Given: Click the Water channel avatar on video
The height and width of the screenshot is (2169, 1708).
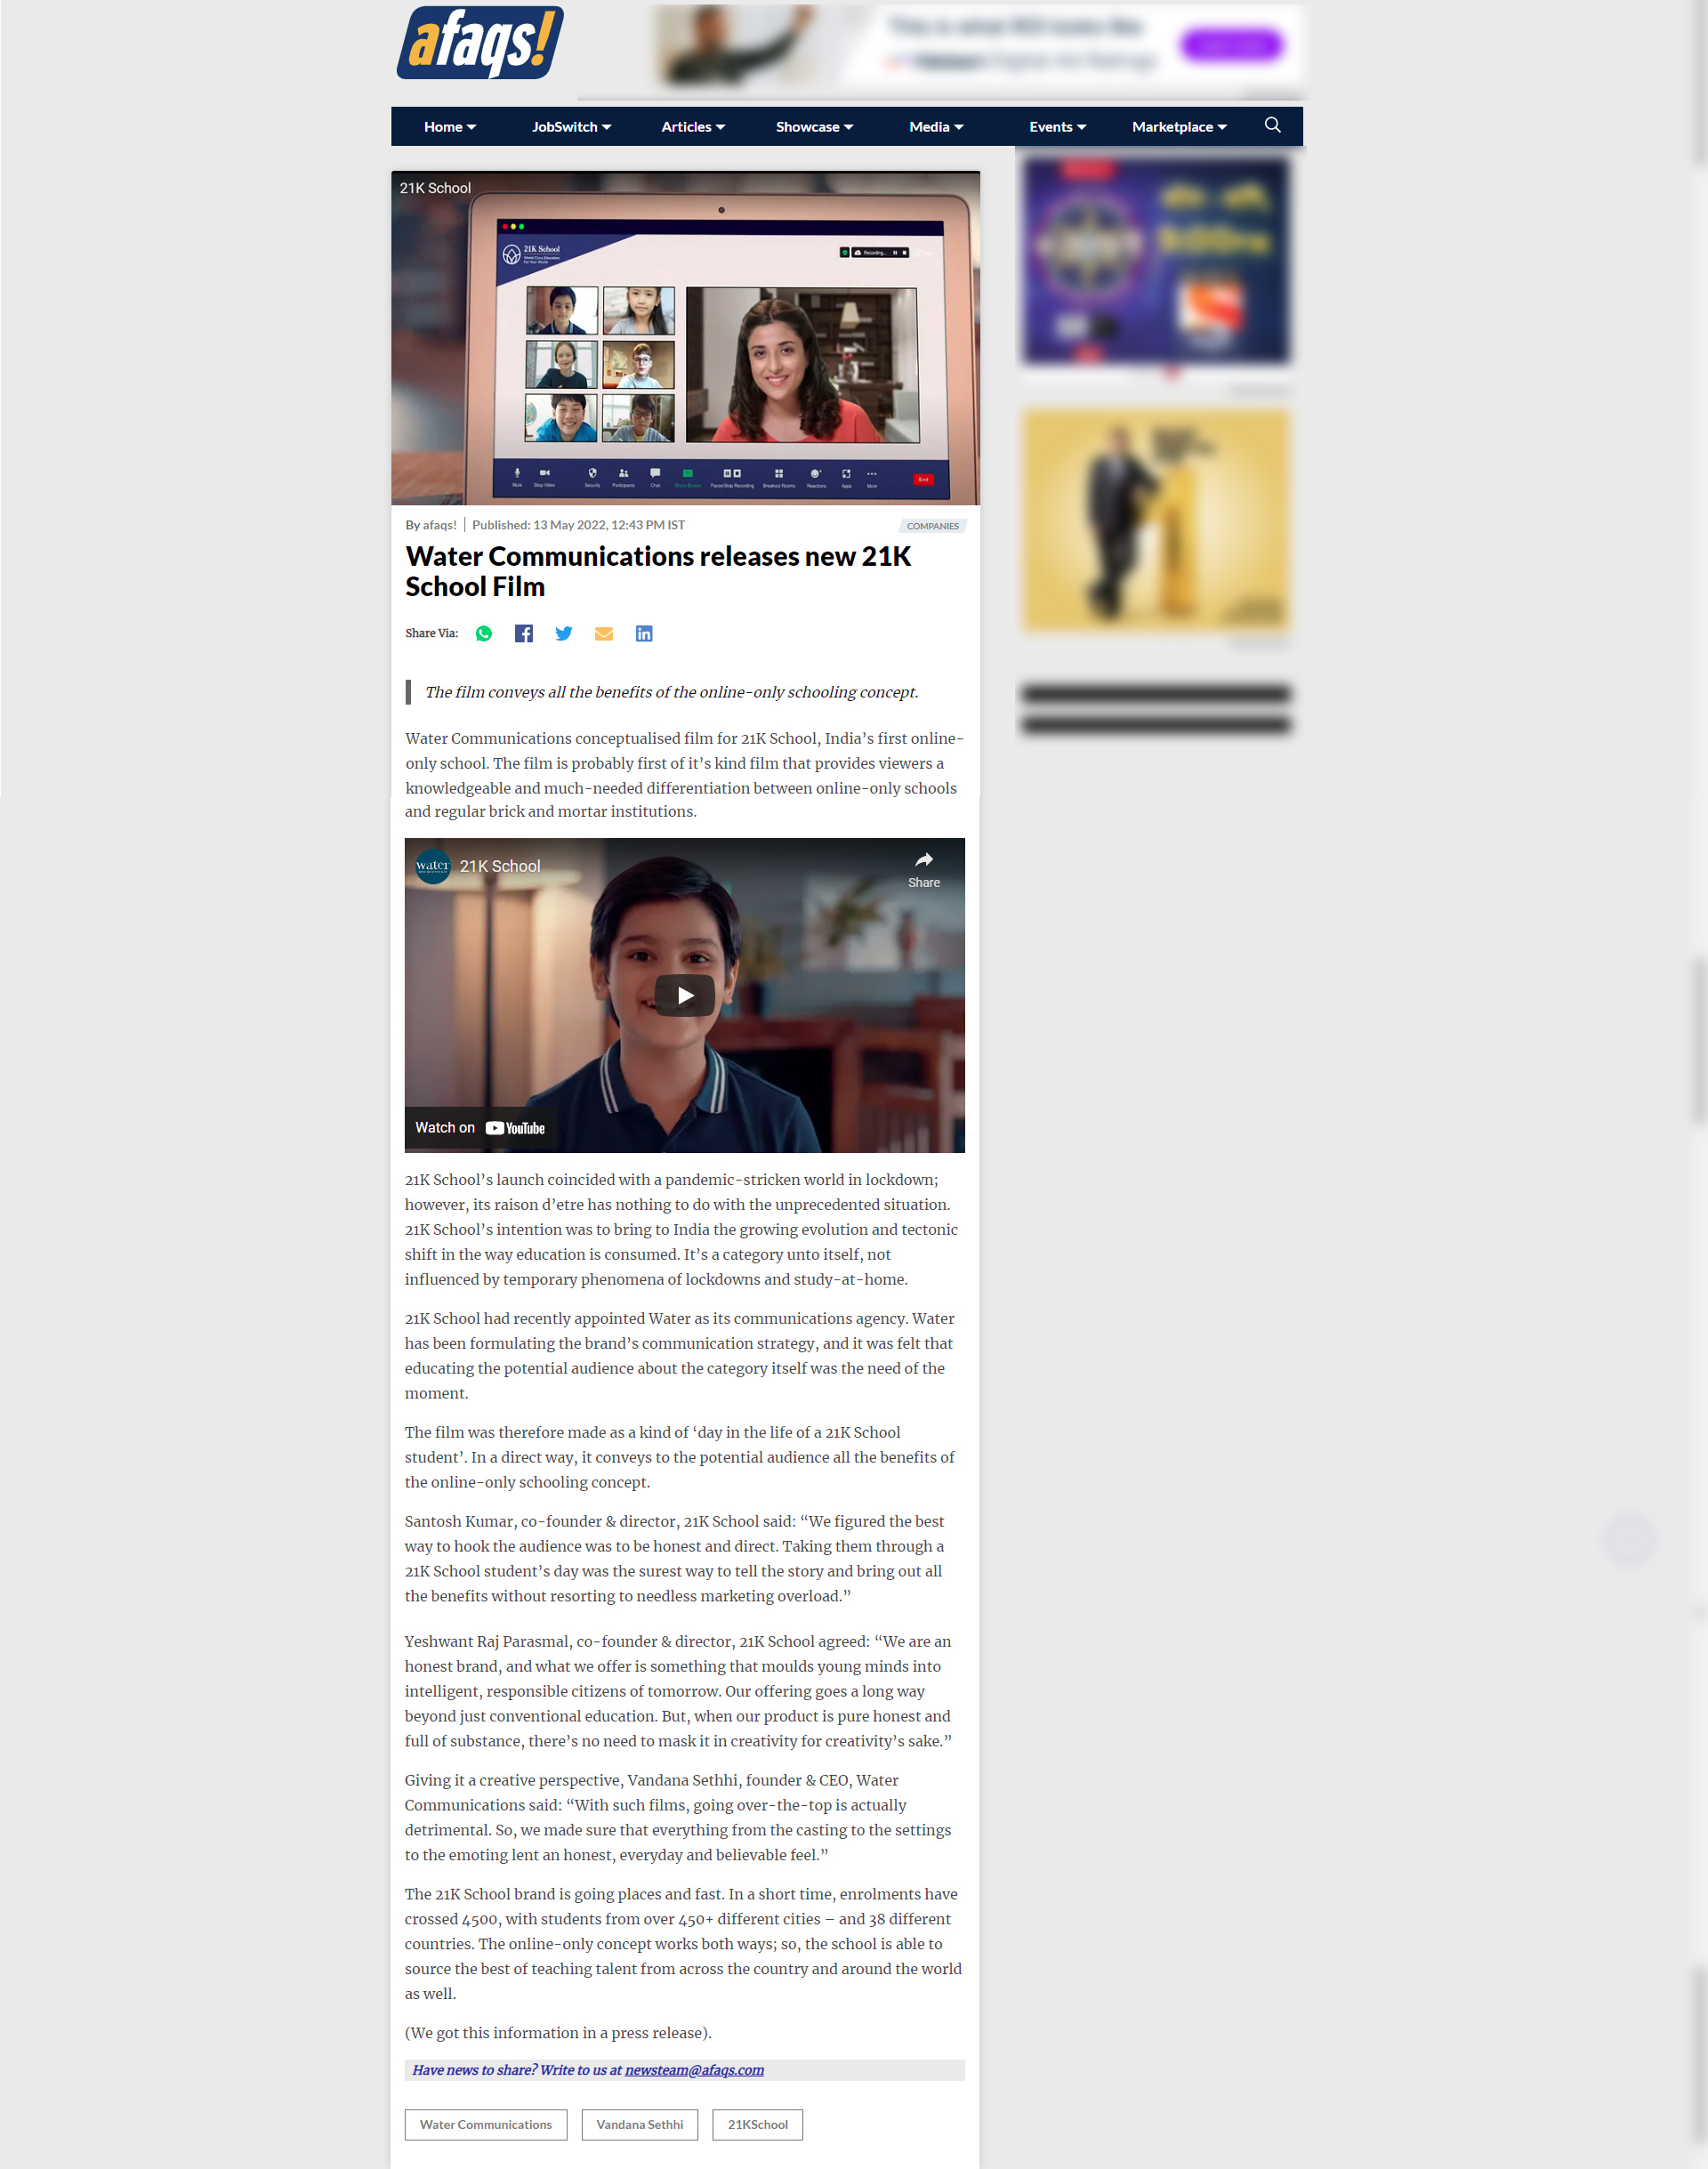Looking at the screenshot, I should [433, 866].
